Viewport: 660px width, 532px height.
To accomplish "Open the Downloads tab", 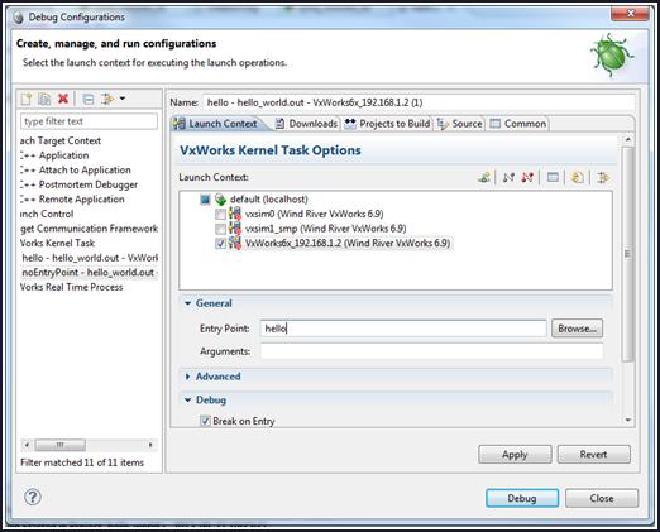I will [x=306, y=124].
